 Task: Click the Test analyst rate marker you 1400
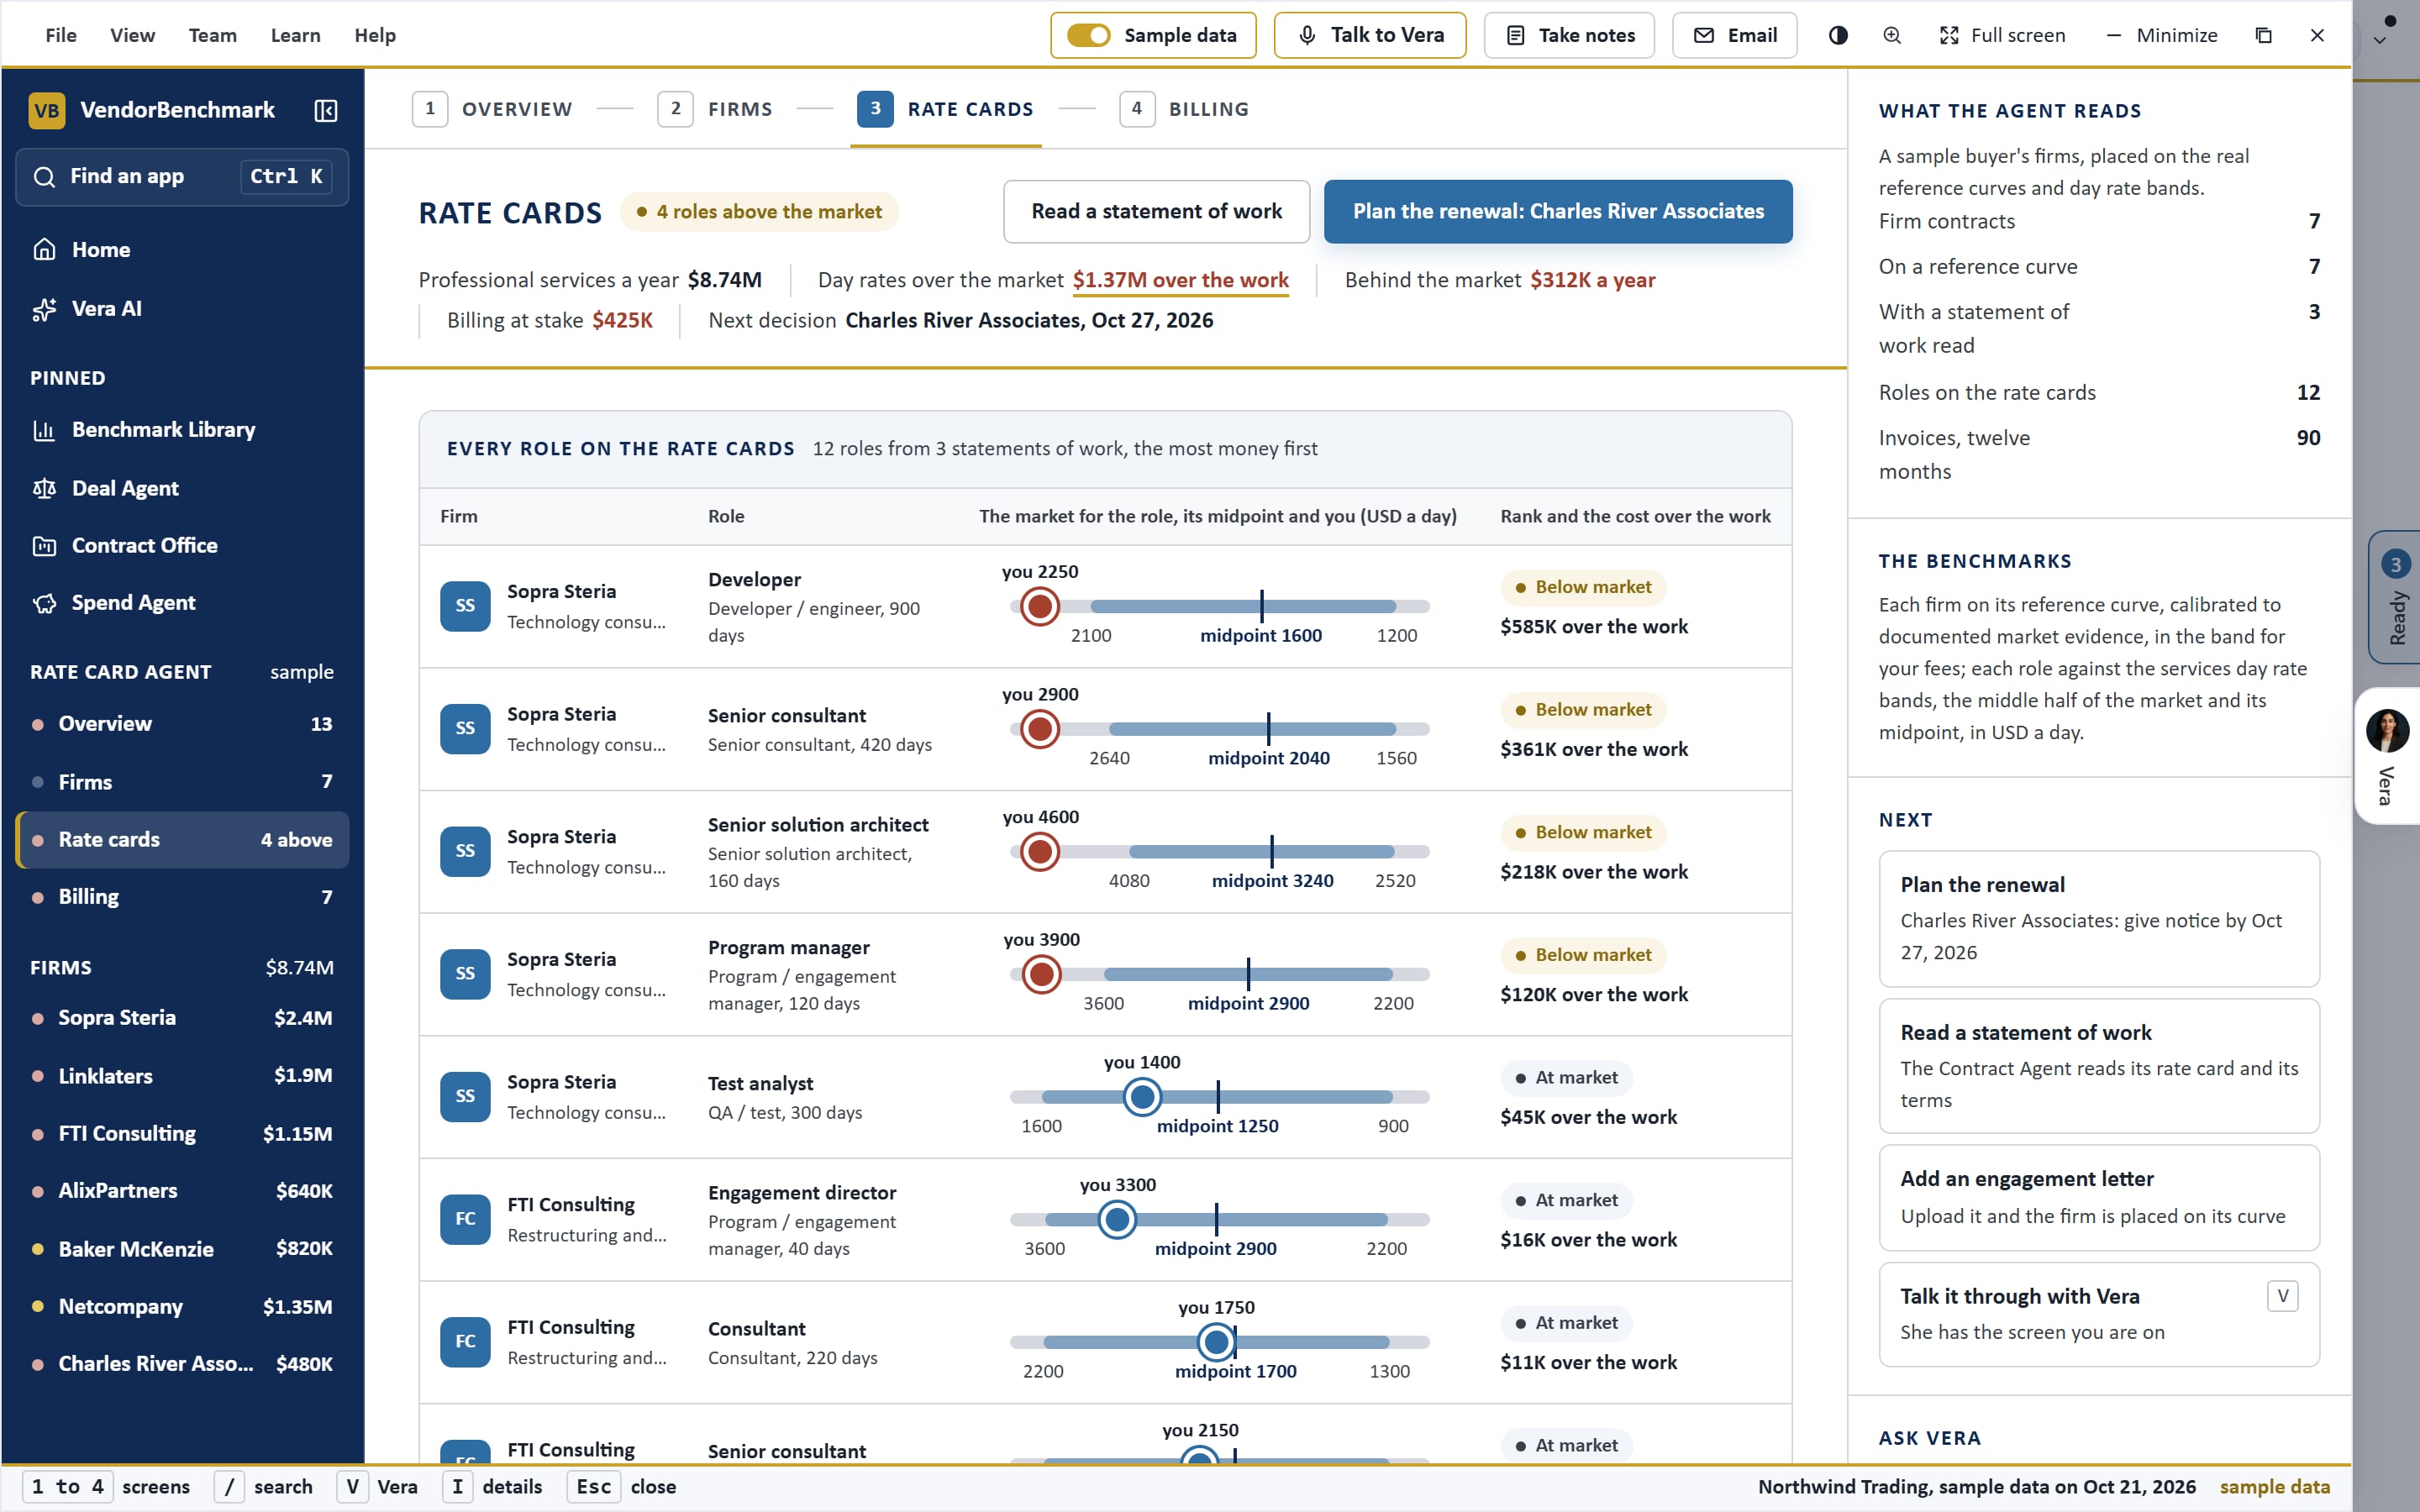click(1142, 1097)
